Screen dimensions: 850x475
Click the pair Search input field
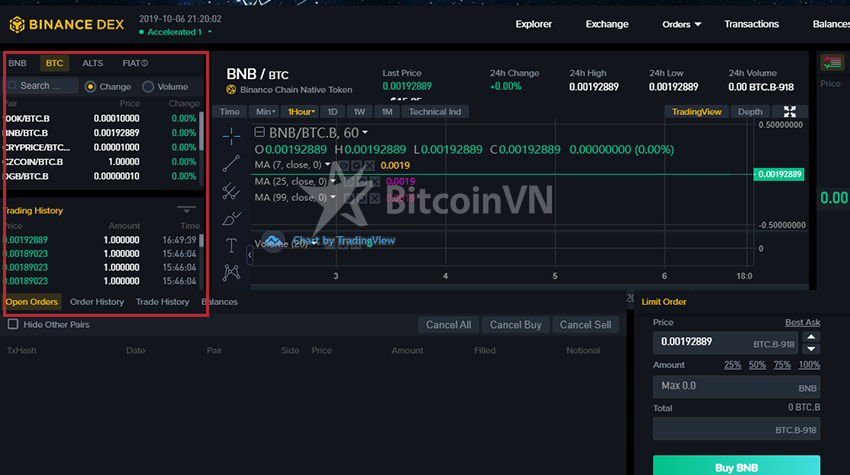(42, 86)
